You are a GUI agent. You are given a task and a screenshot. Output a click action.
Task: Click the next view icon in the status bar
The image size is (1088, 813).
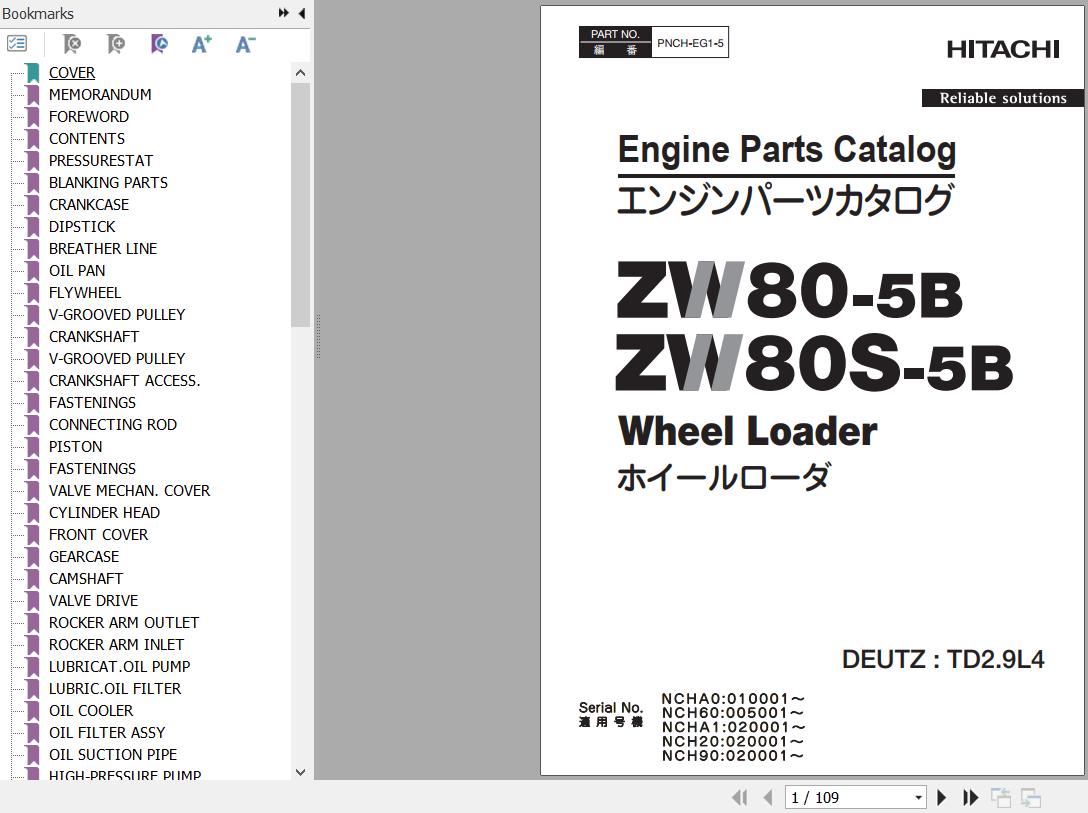click(x=1030, y=798)
